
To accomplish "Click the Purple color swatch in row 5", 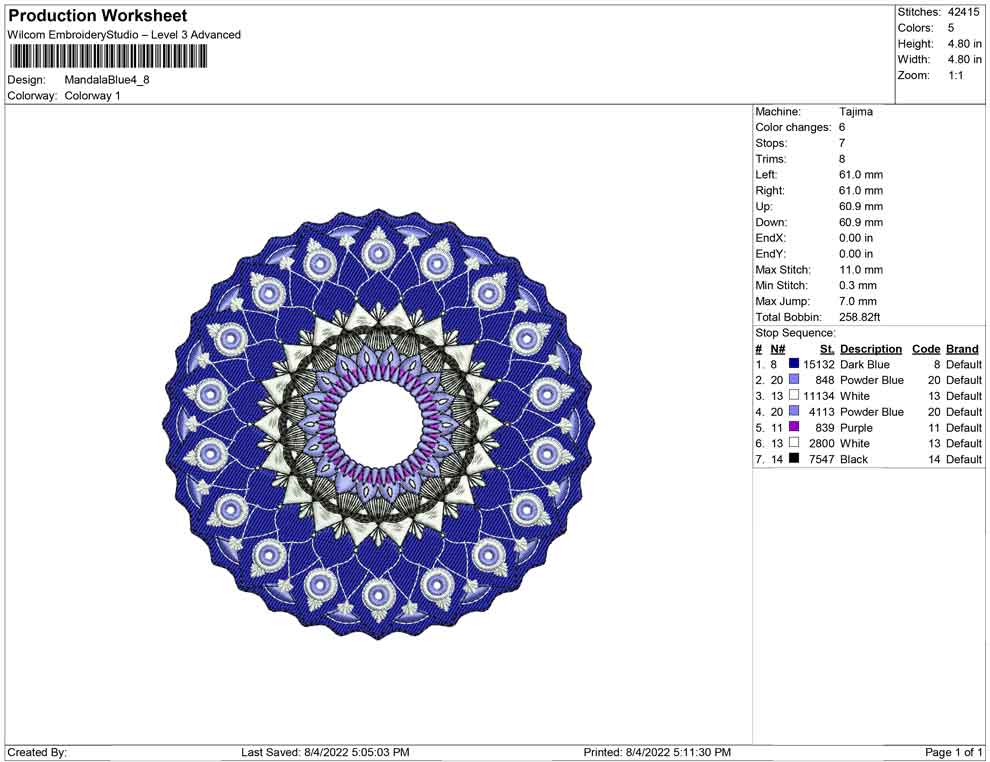I will [794, 427].
